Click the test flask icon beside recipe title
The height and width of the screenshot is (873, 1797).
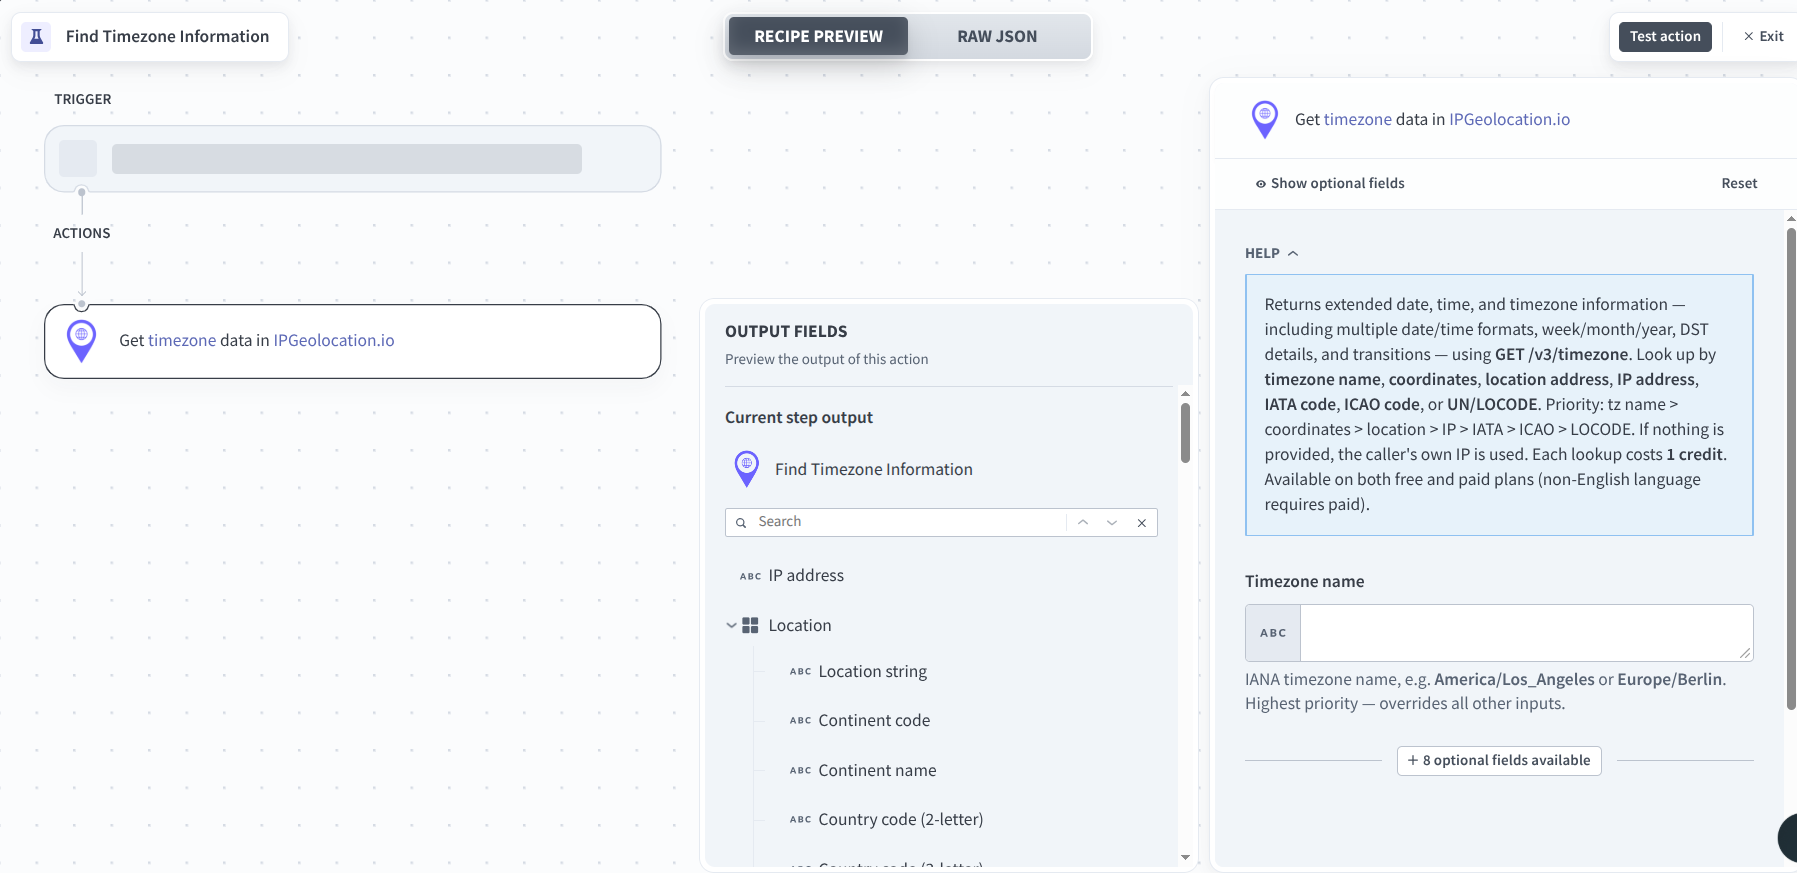click(36, 36)
